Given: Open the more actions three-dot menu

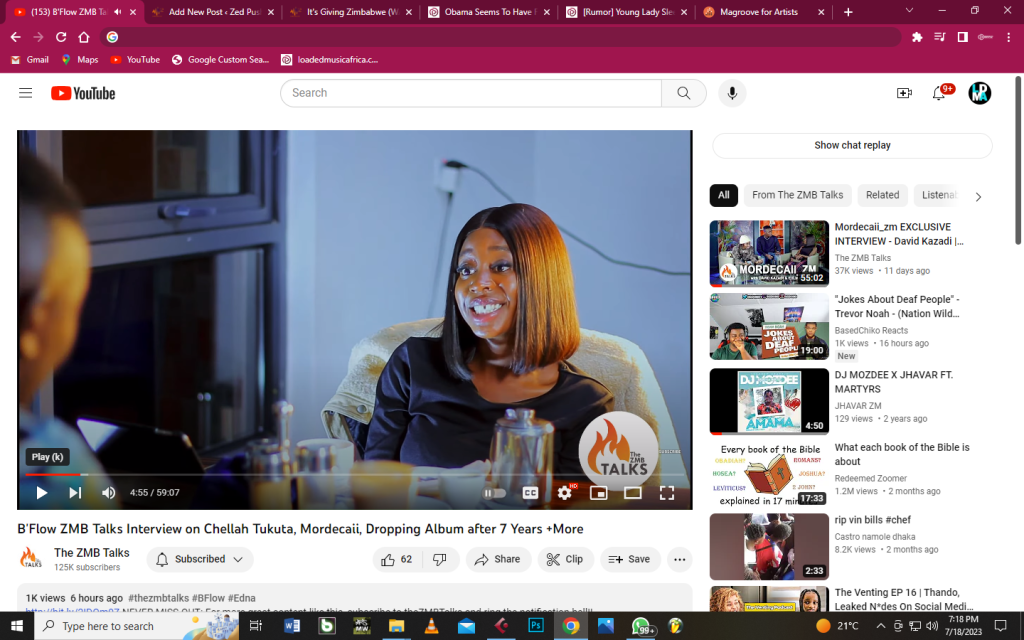Looking at the screenshot, I should click(x=679, y=559).
